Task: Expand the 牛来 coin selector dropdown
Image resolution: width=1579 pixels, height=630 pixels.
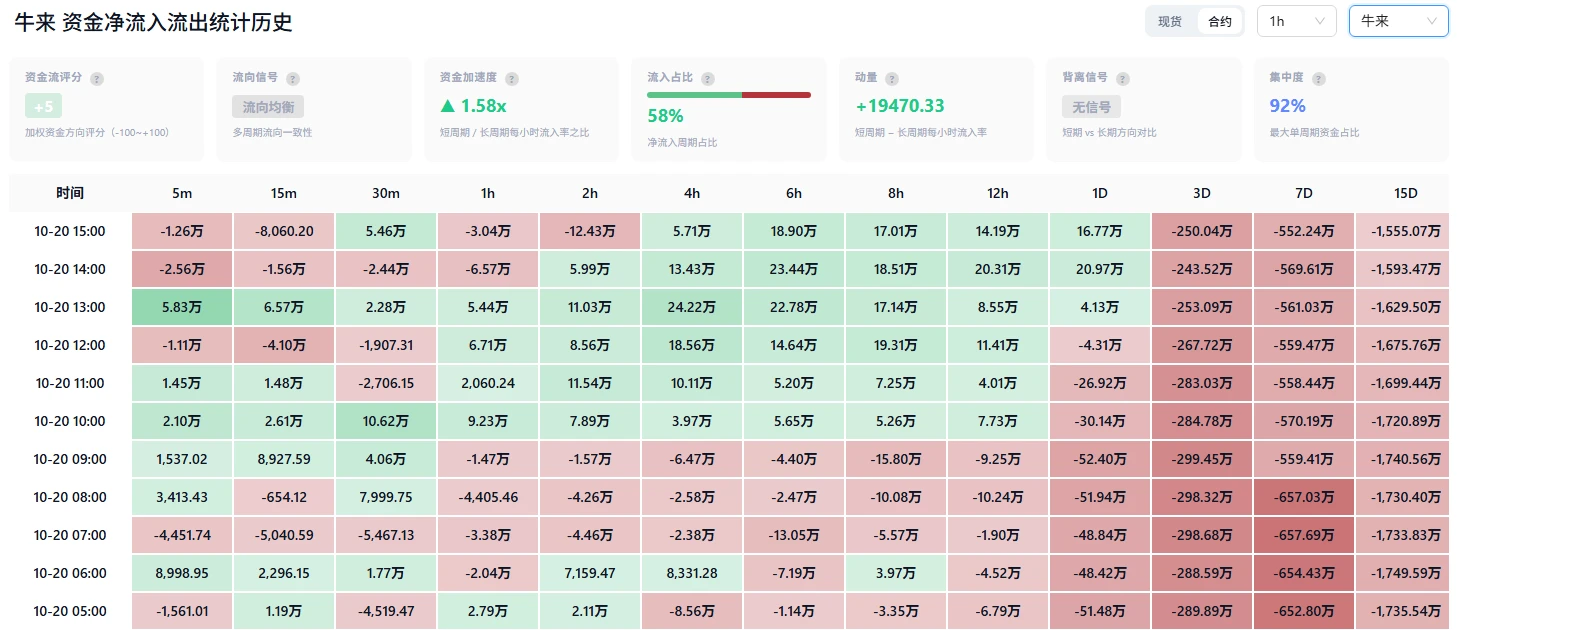Action: (x=1398, y=21)
